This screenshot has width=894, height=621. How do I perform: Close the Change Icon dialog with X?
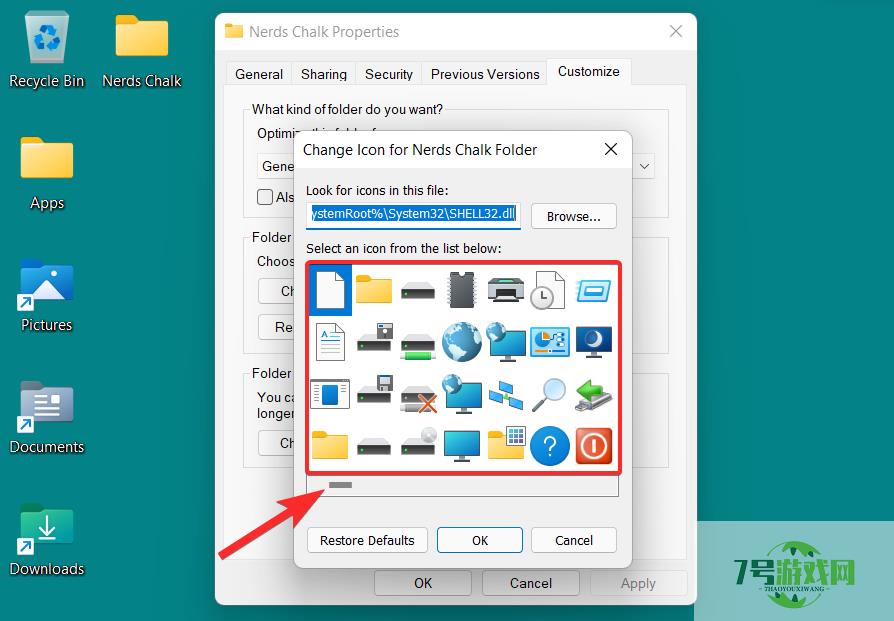click(611, 149)
